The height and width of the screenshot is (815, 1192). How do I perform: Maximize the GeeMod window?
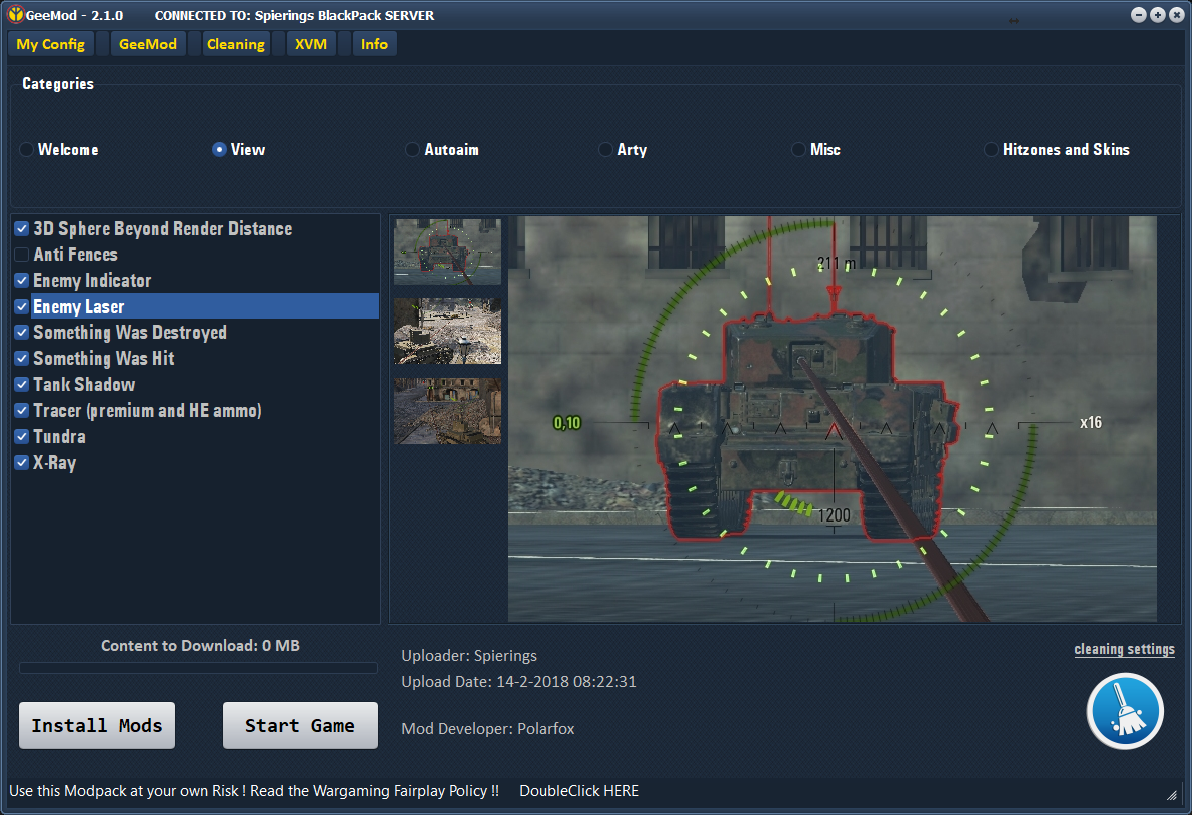[1157, 14]
